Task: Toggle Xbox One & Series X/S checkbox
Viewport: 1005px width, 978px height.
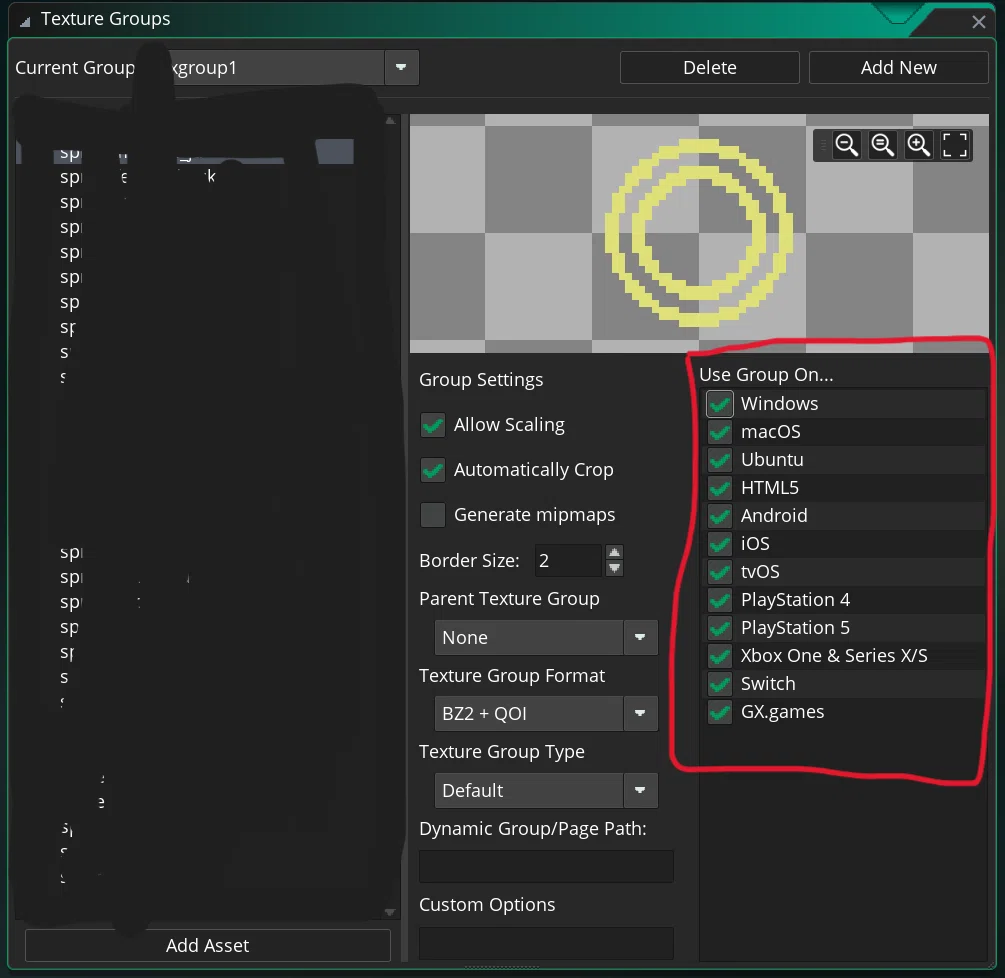Action: (719, 656)
